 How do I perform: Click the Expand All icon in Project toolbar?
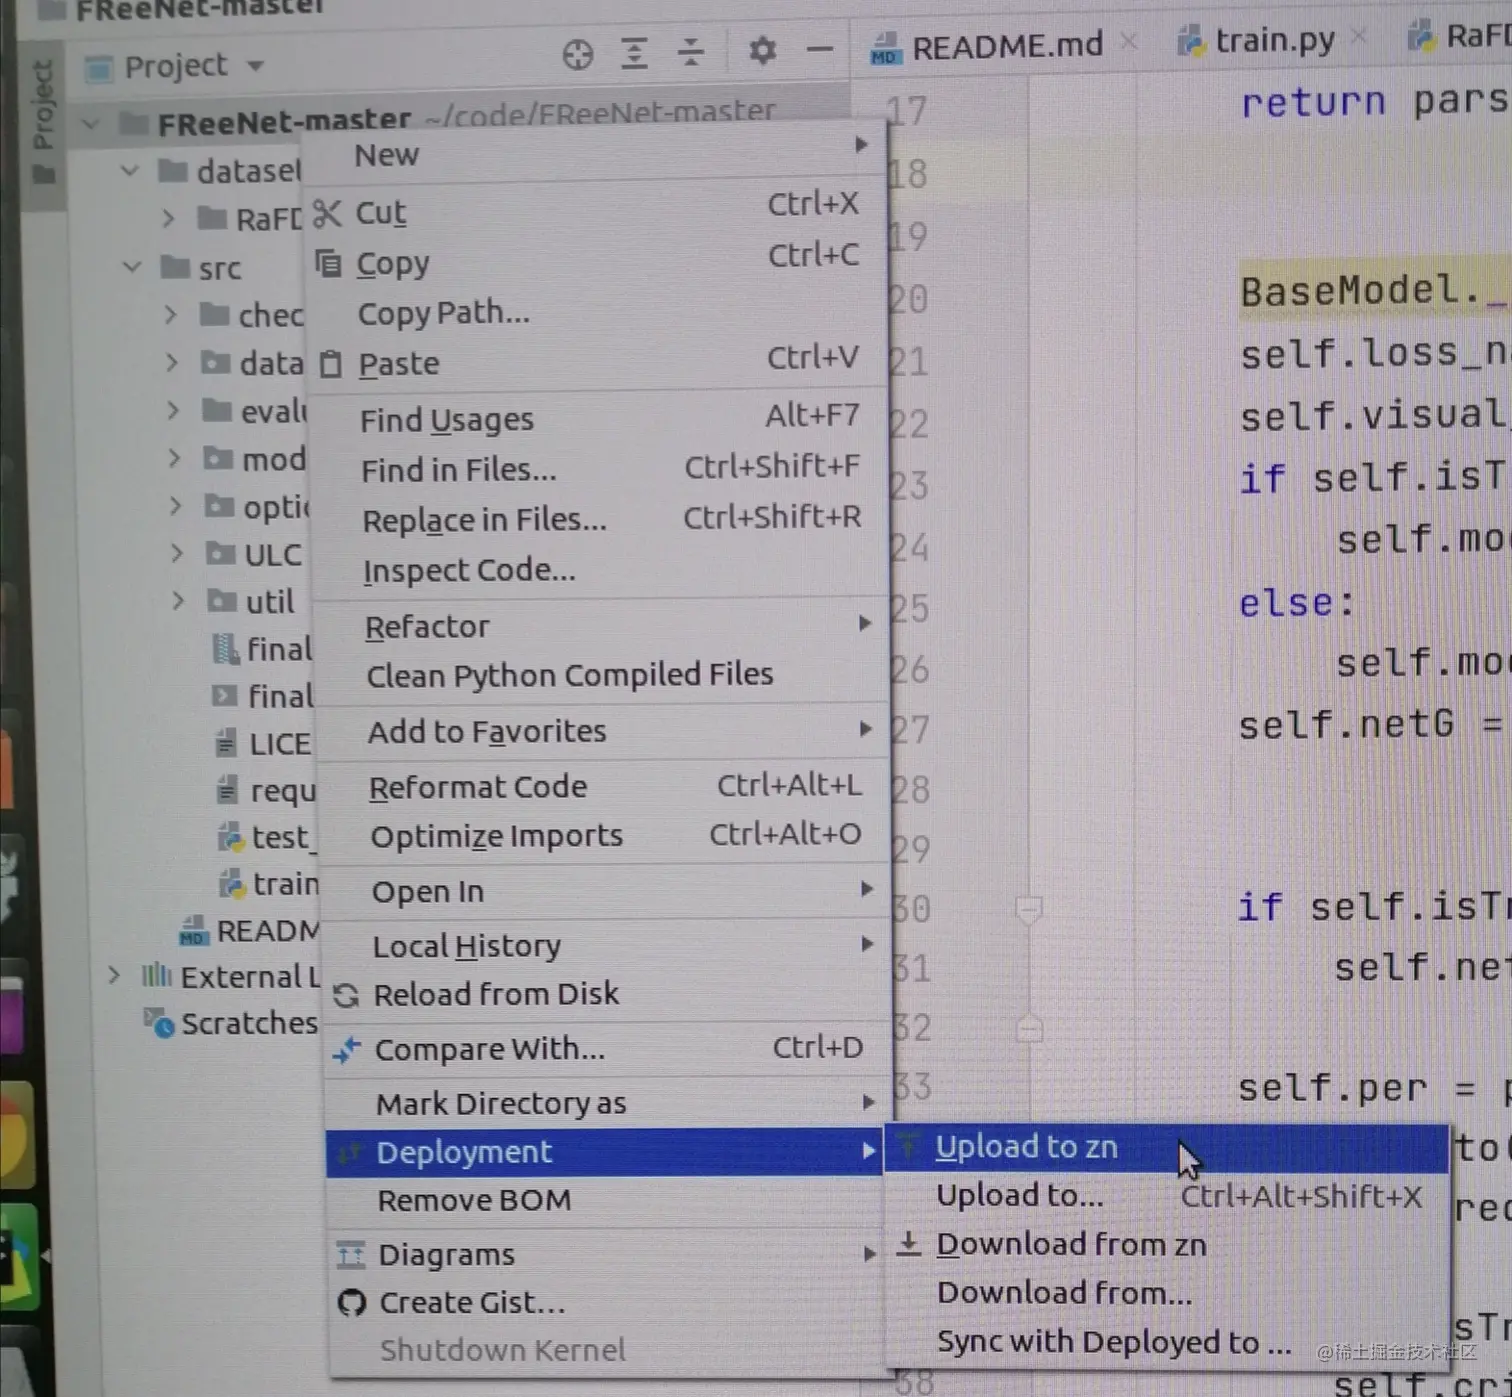[634, 52]
